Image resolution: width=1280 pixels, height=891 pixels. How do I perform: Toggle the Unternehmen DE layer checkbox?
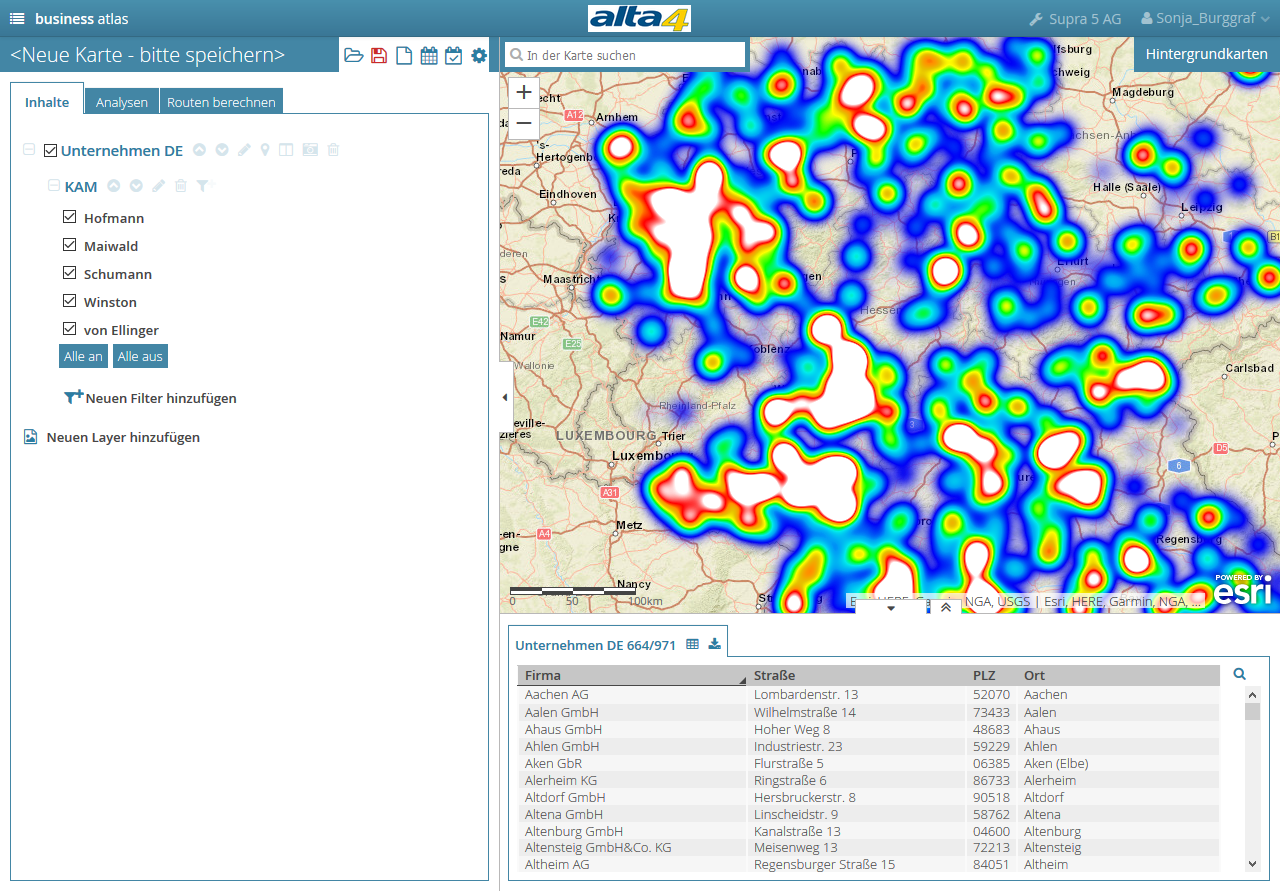pyautogui.click(x=51, y=151)
